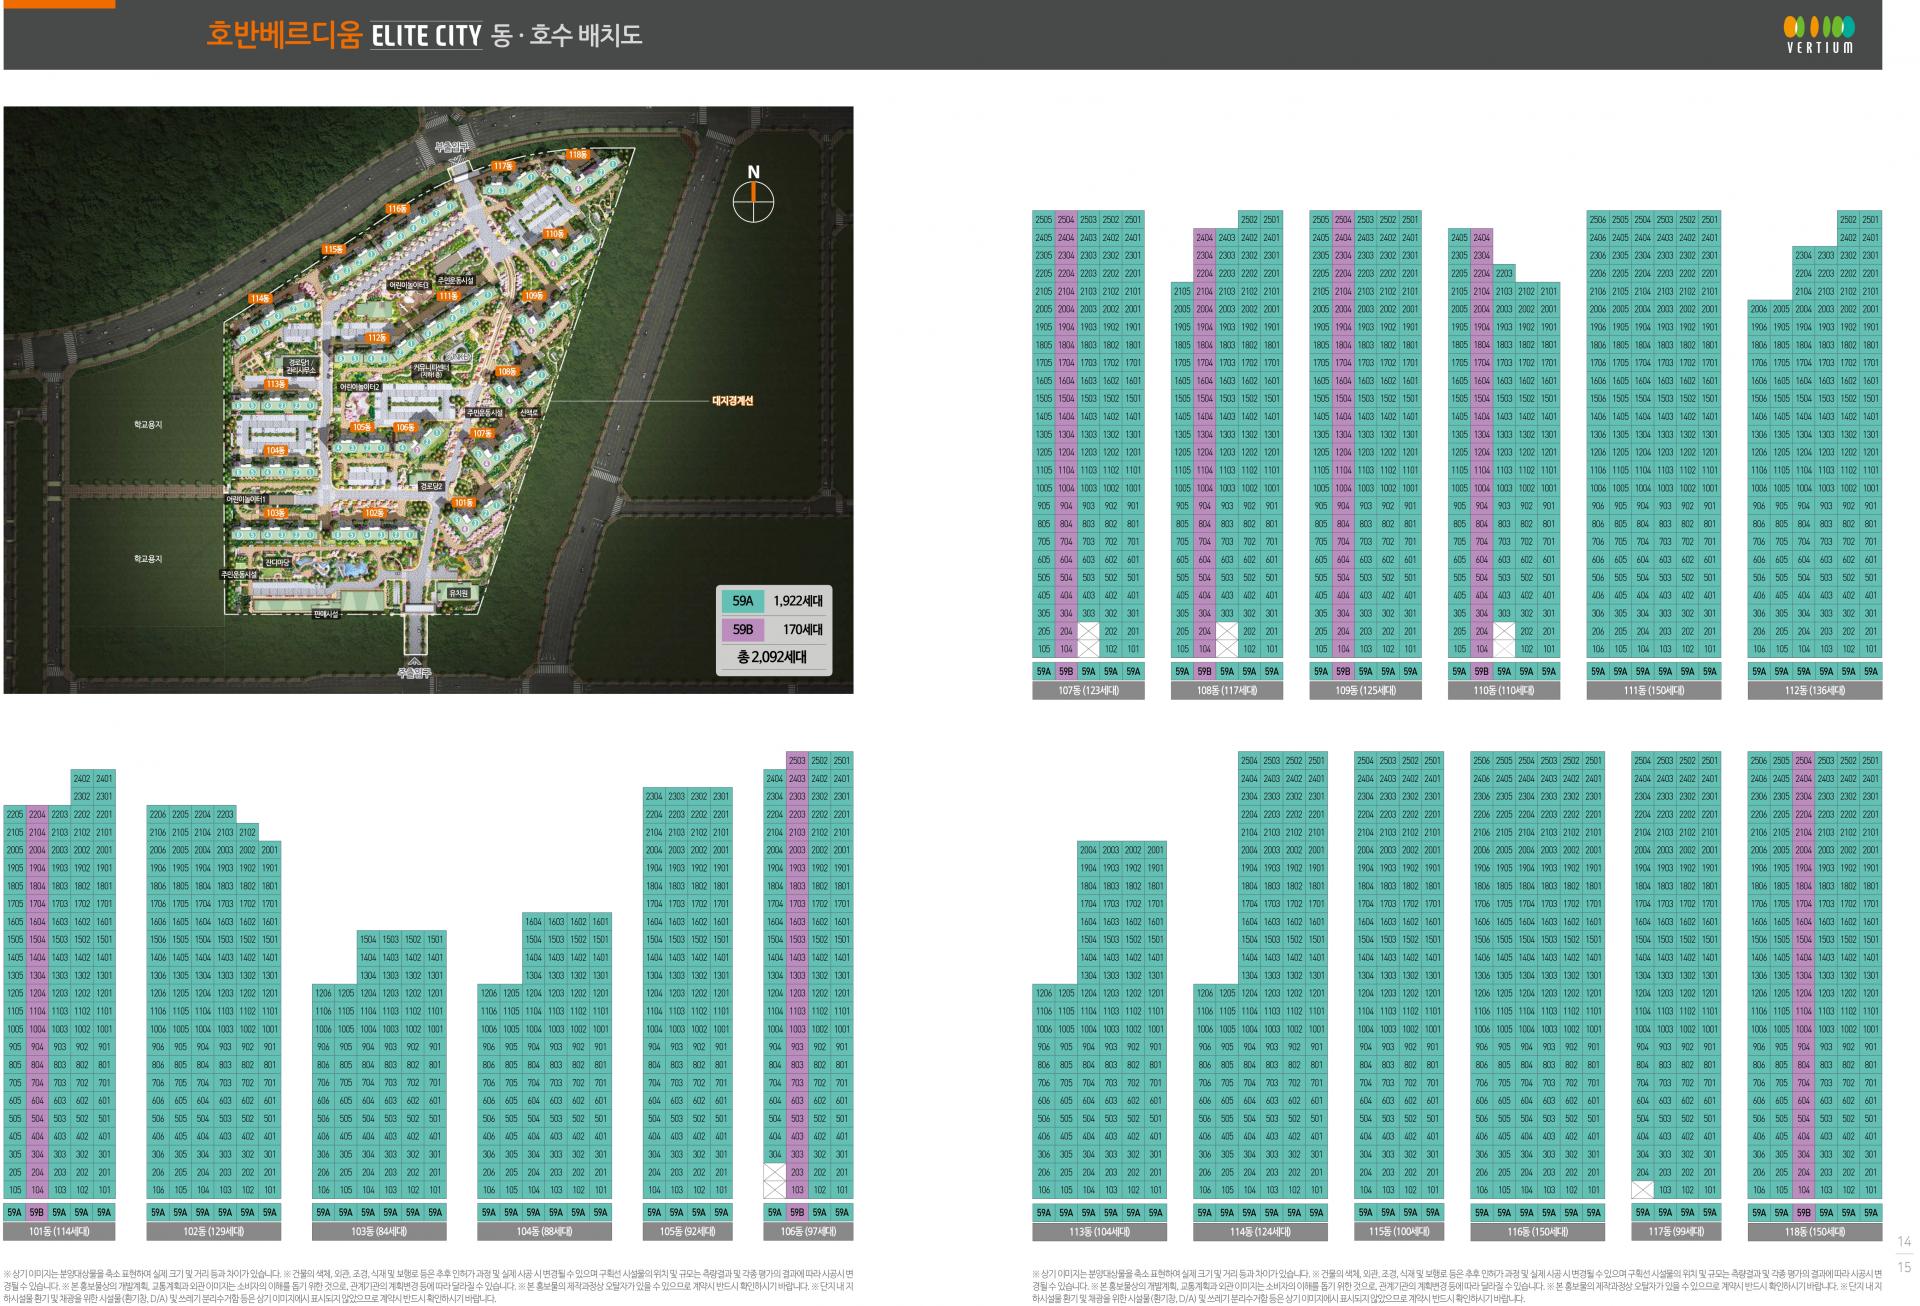Click the purple 59B legend color swatch
Screen dimensions: 1920x1306
coord(742,630)
